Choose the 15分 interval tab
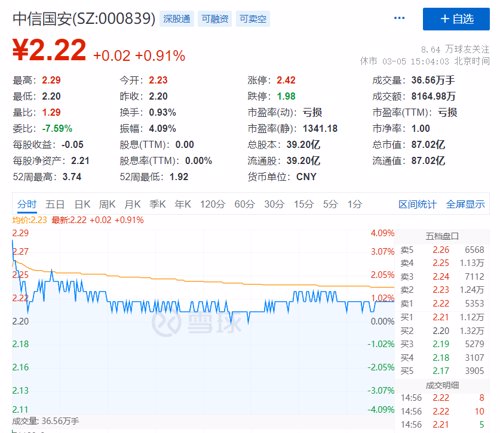The height and width of the screenshot is (433, 500). click(x=303, y=204)
